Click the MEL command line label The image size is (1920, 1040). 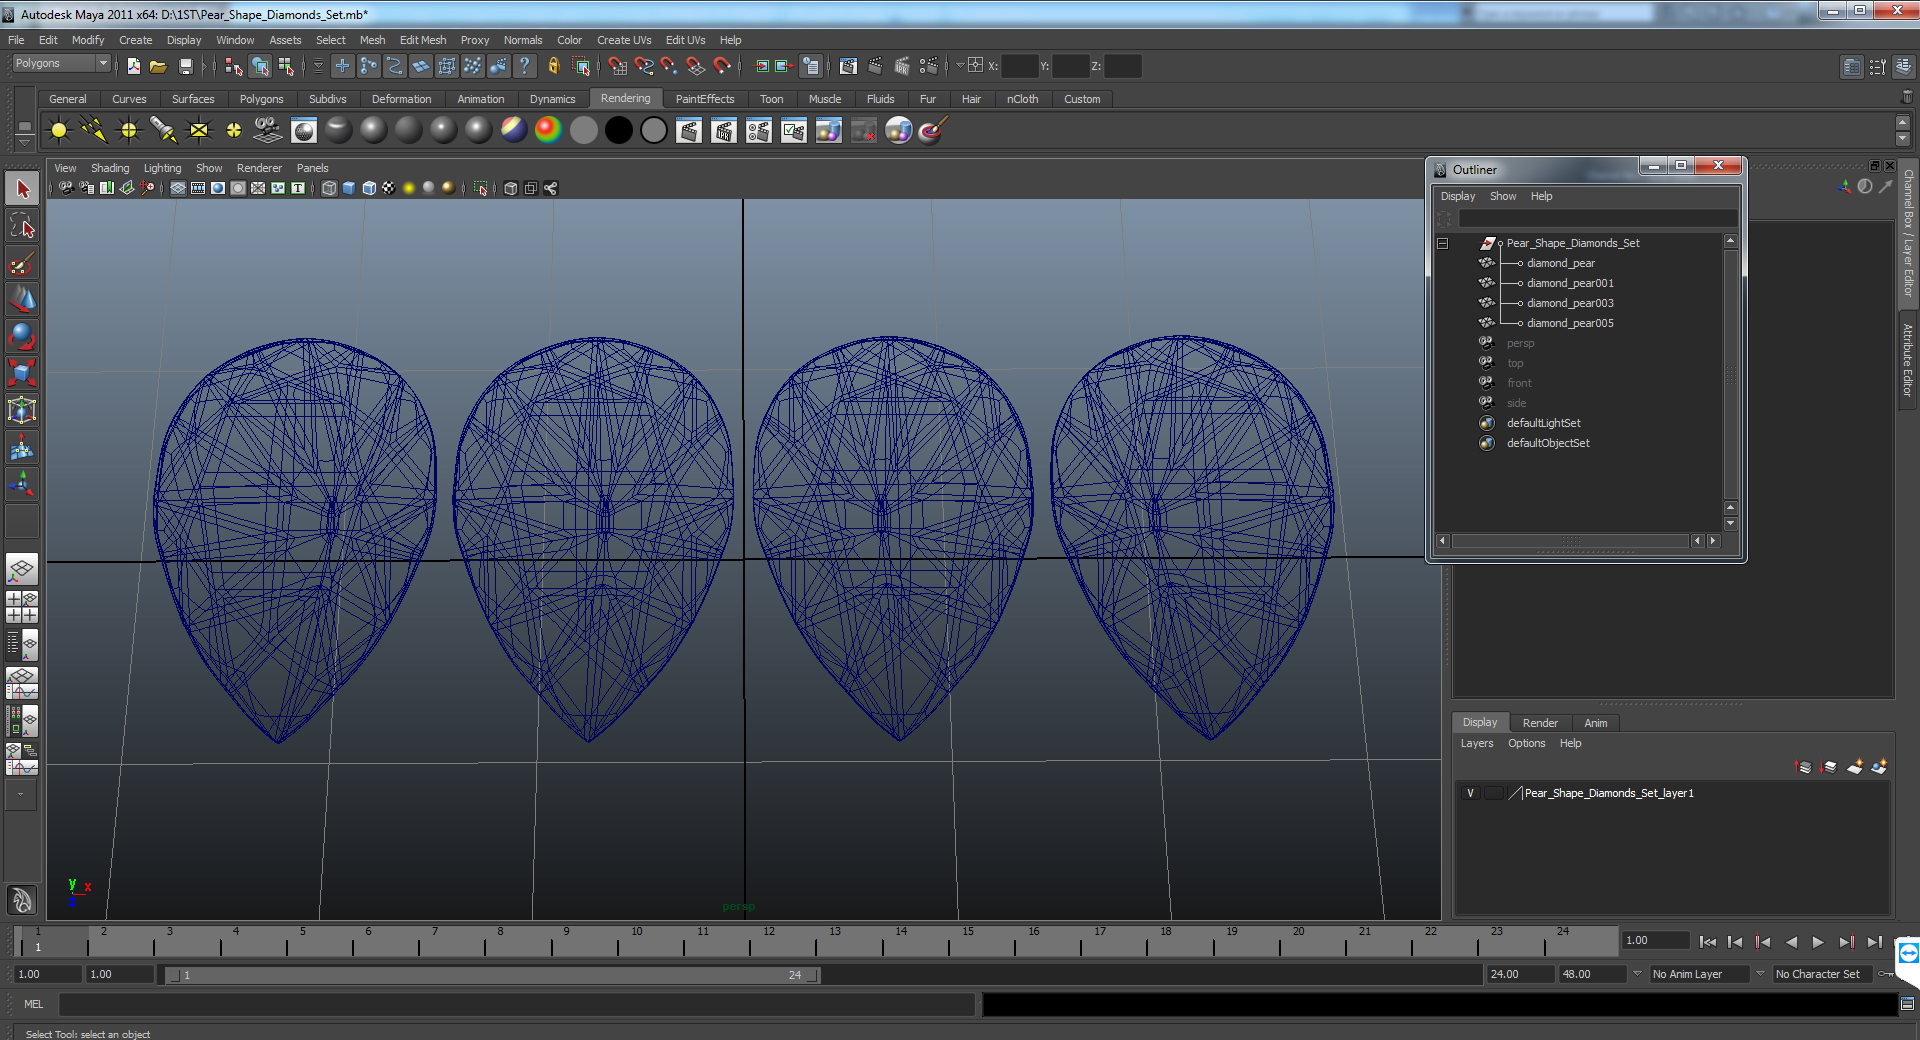(33, 1004)
